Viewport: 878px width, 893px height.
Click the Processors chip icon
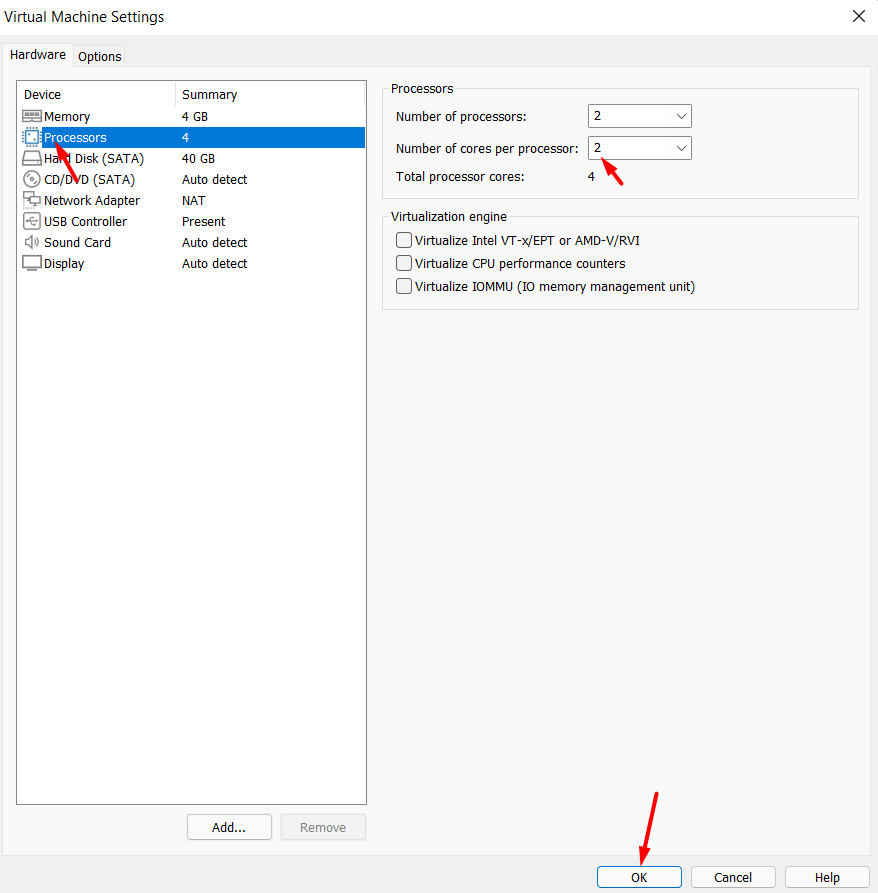[32, 138]
